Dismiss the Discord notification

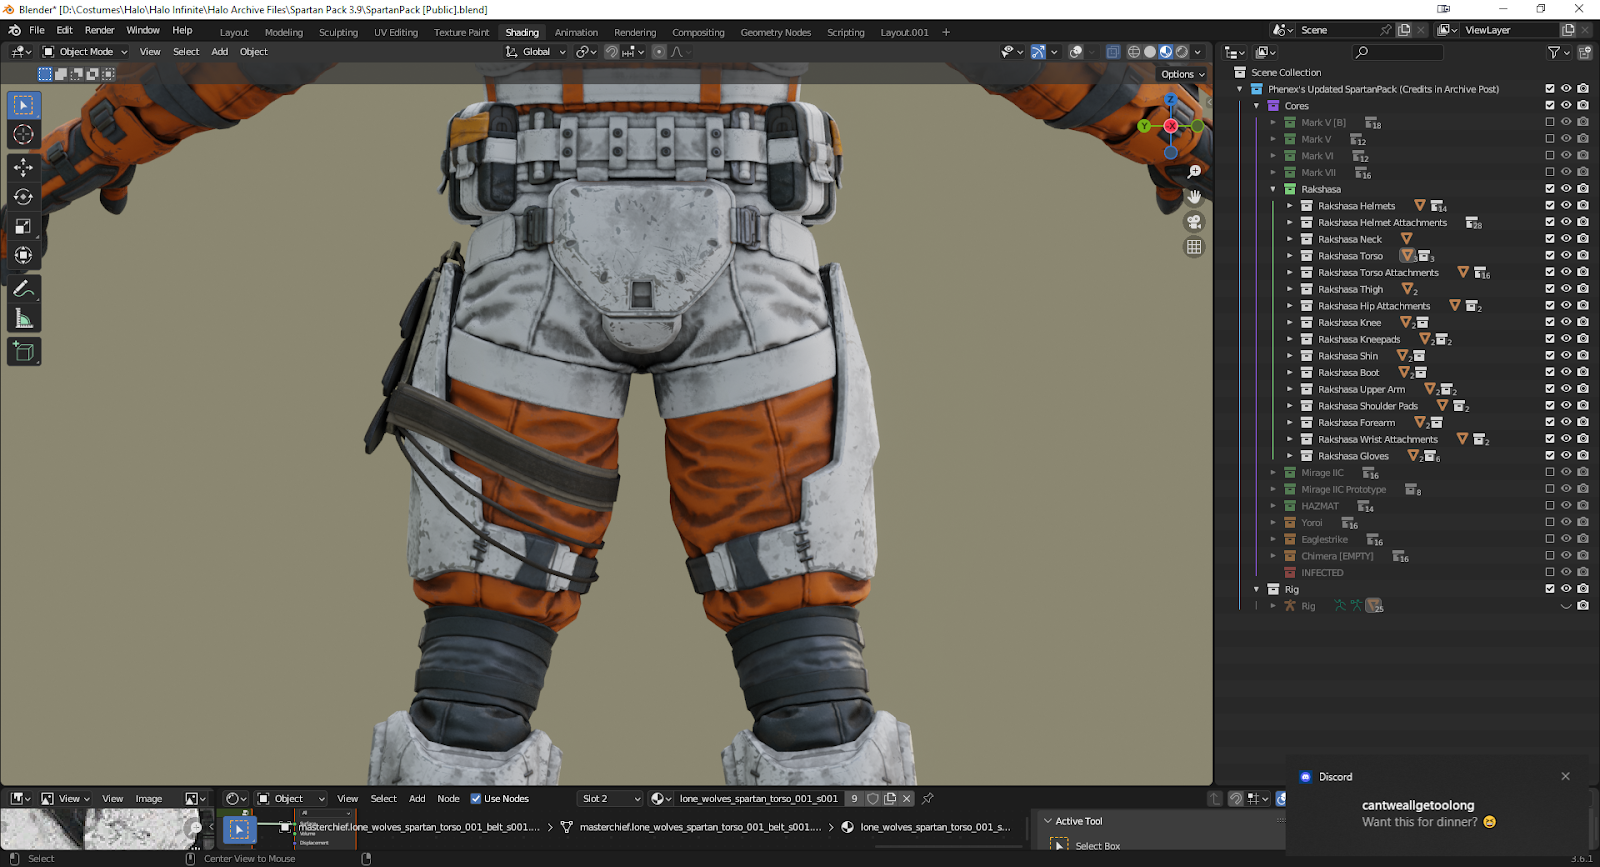click(1565, 777)
